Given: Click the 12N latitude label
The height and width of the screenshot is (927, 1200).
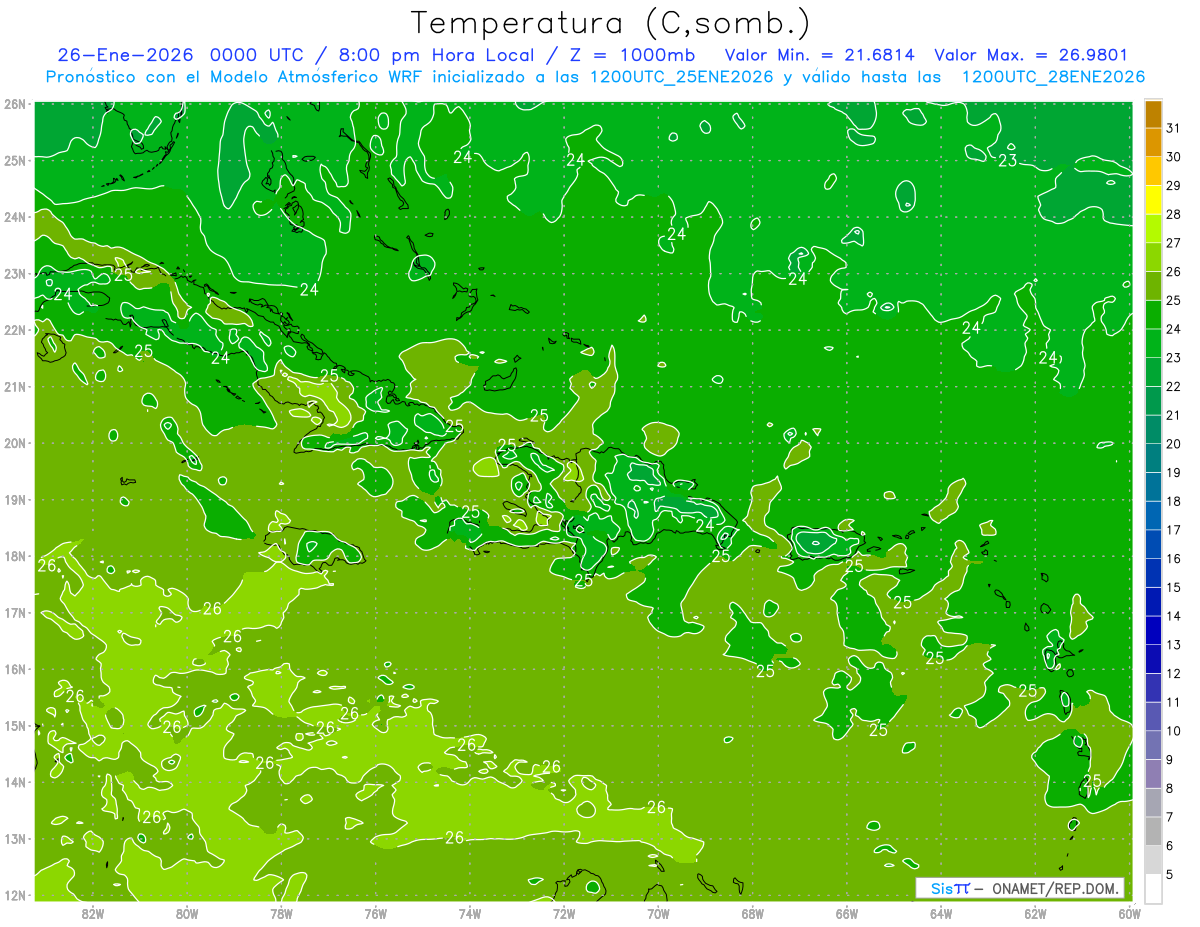Looking at the screenshot, I should [15, 895].
